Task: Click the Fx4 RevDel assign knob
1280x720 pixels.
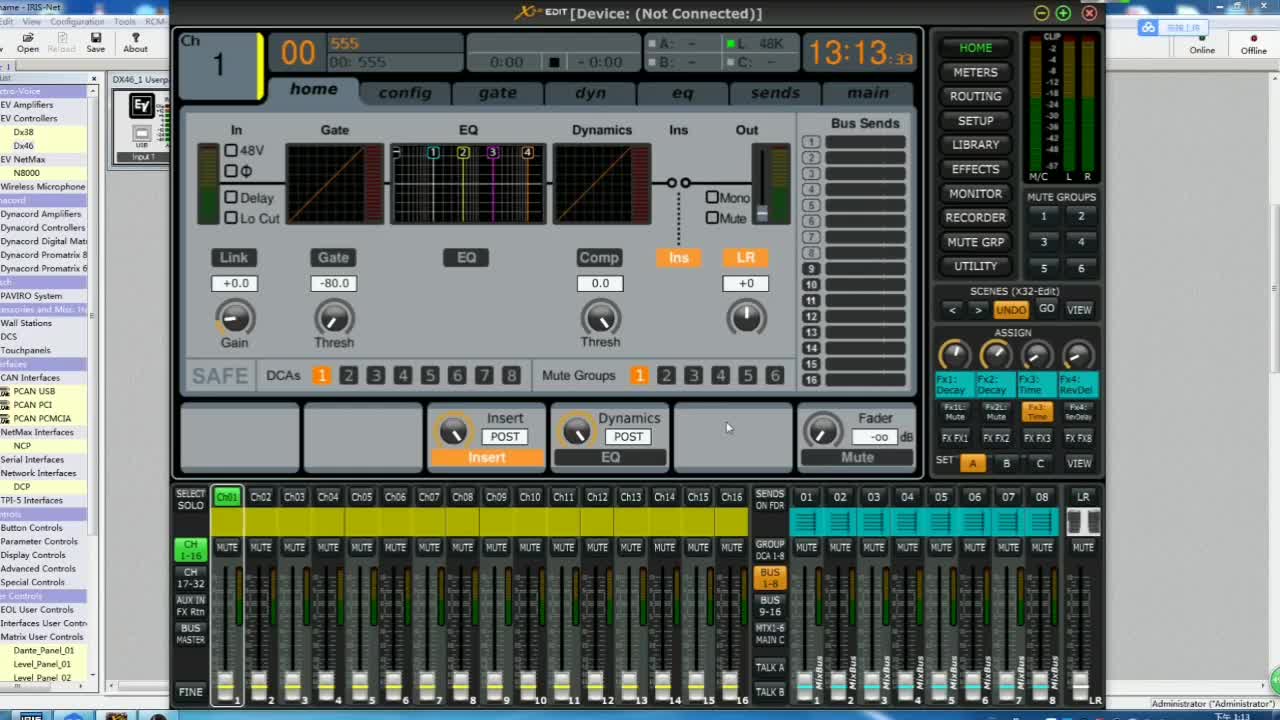Action: 1077,355
